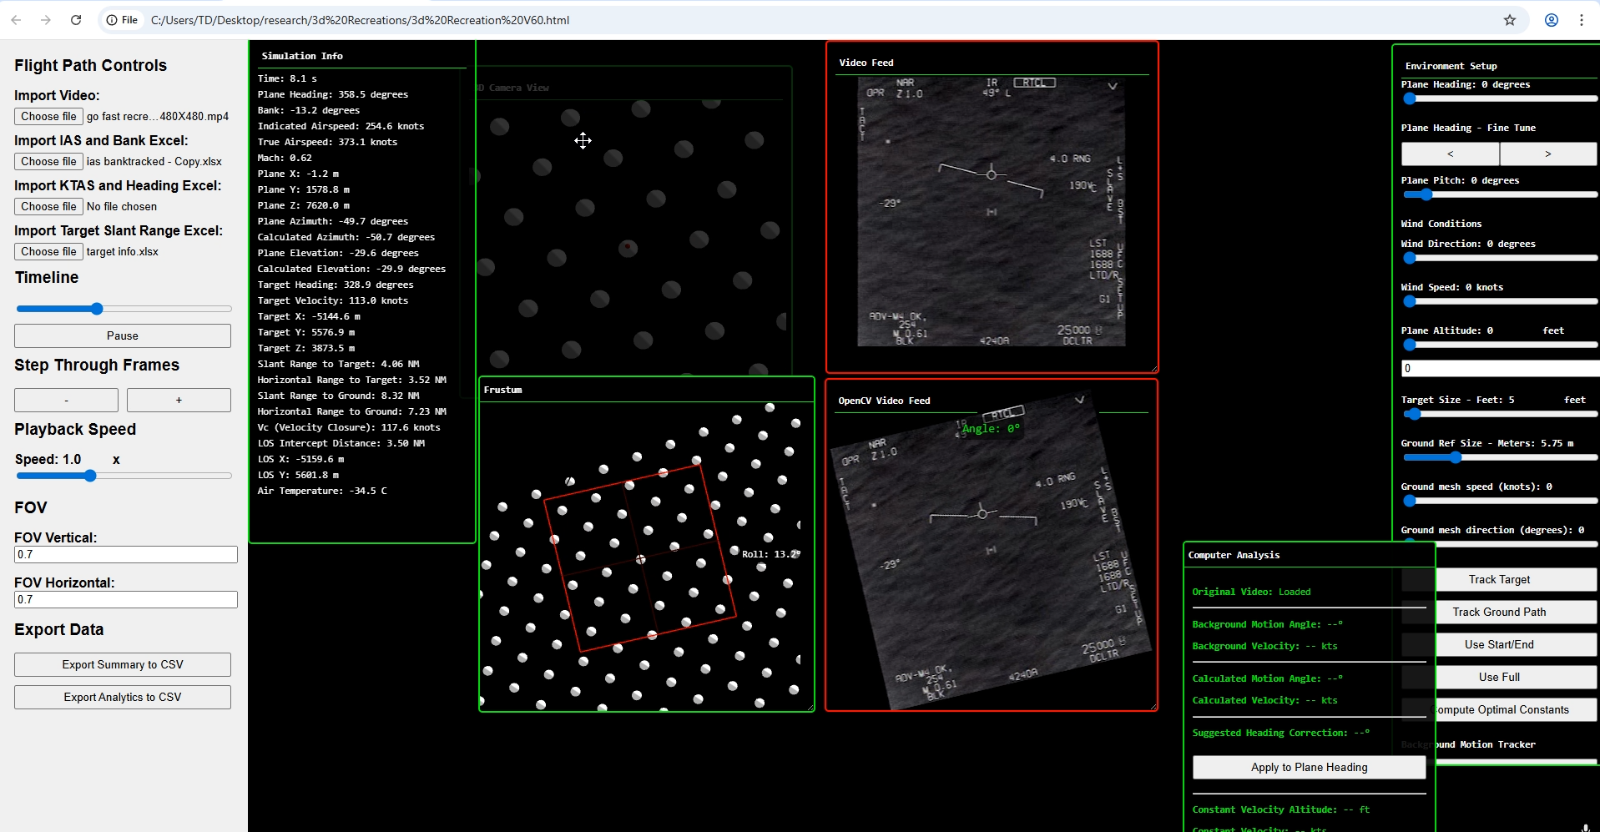Reload the page
The height and width of the screenshot is (832, 1600).
point(76,20)
